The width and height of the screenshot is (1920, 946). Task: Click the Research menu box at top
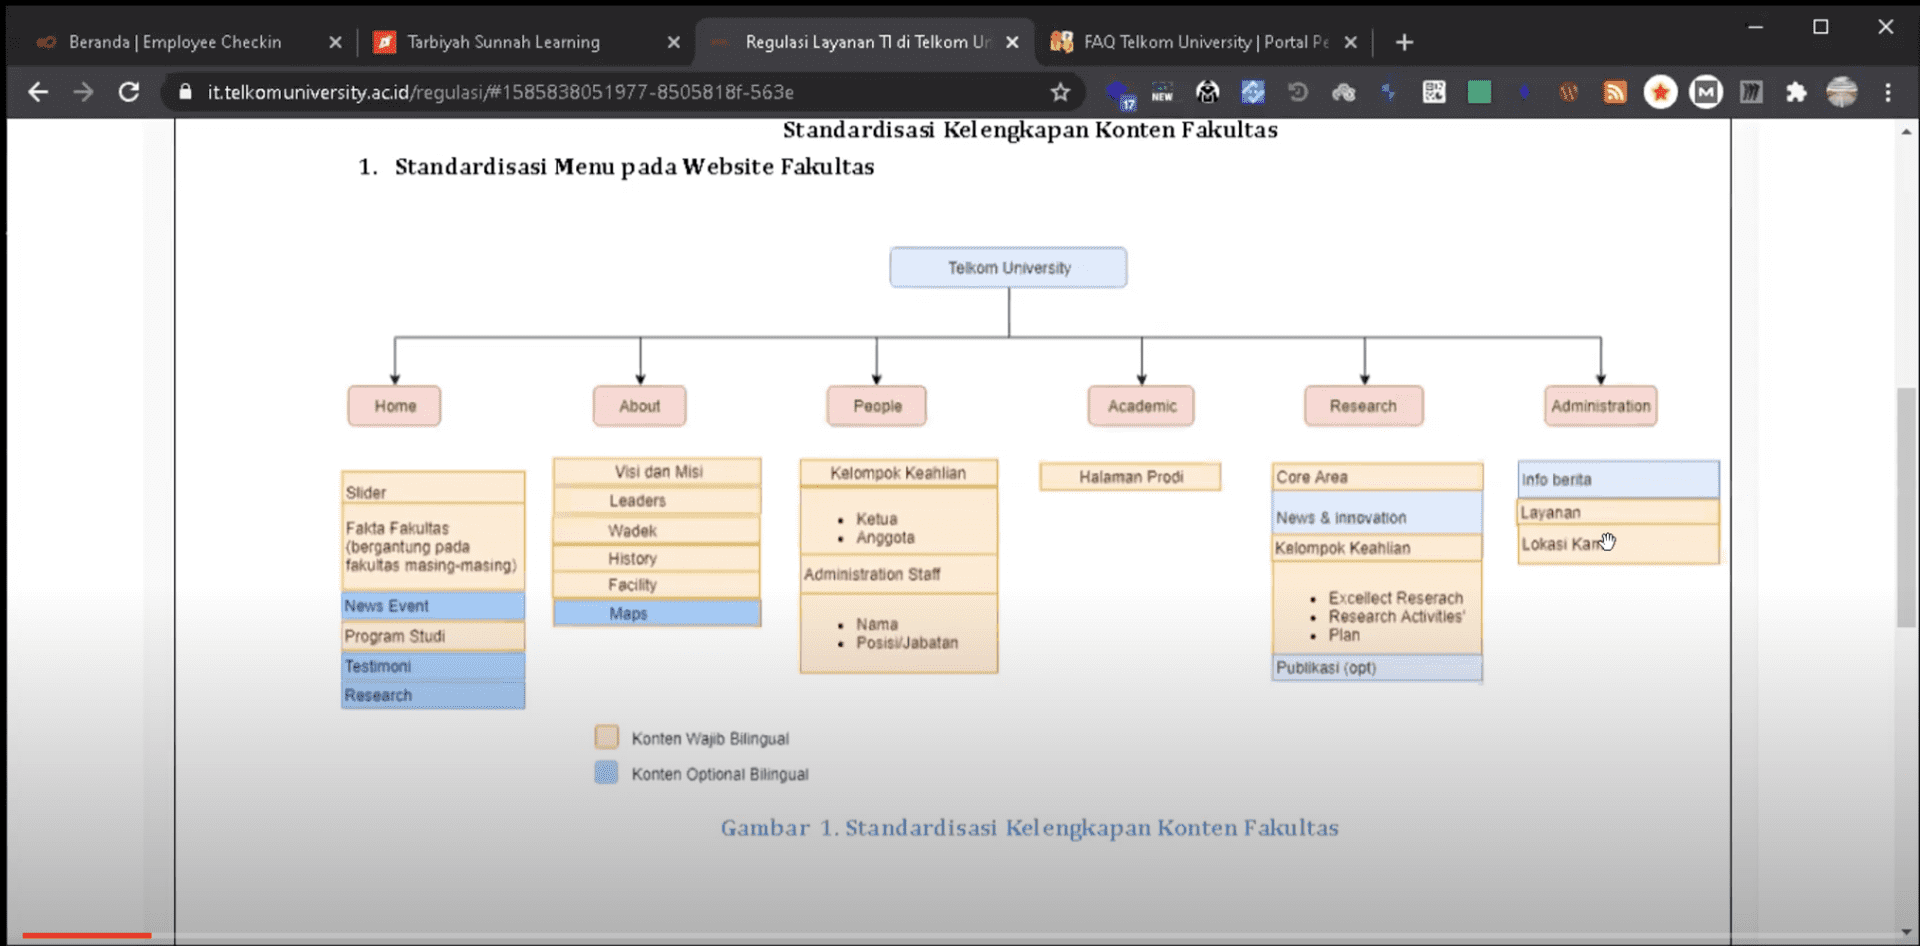pyautogui.click(x=1363, y=406)
